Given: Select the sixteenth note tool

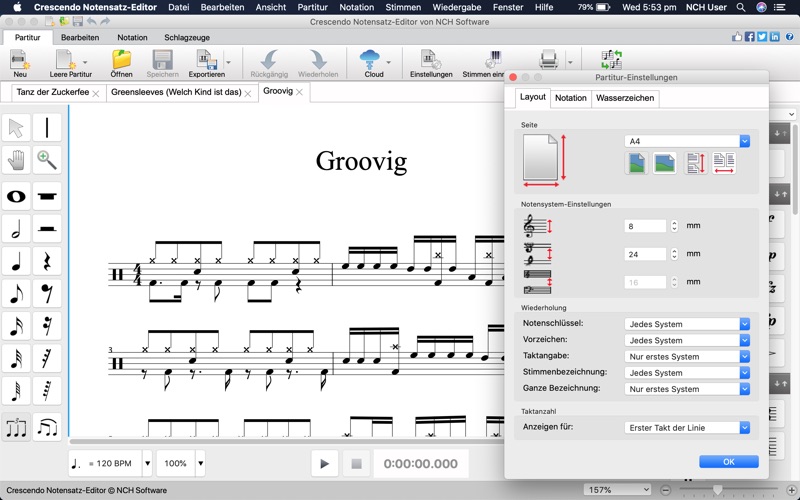Looking at the screenshot, I should click(x=16, y=326).
